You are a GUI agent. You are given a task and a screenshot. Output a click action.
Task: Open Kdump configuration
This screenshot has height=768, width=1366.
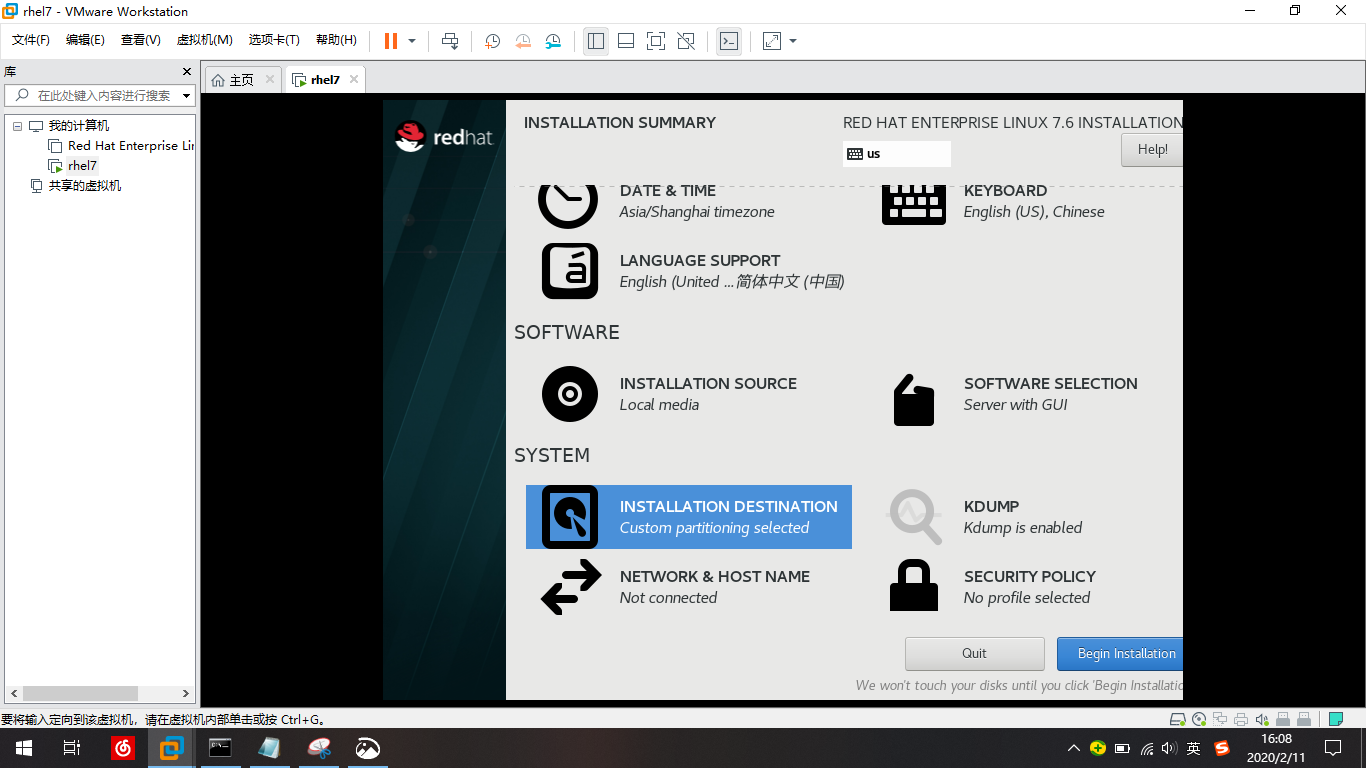click(985, 517)
